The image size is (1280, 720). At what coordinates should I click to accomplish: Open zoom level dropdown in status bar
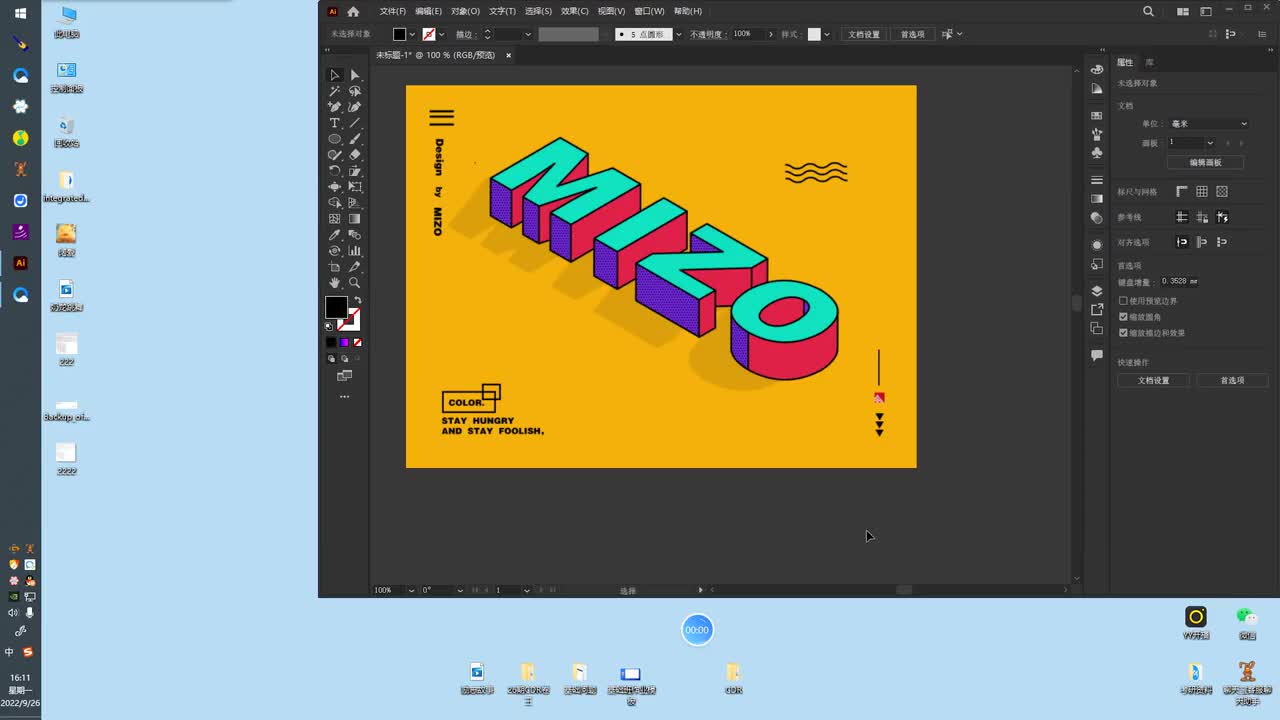point(411,591)
